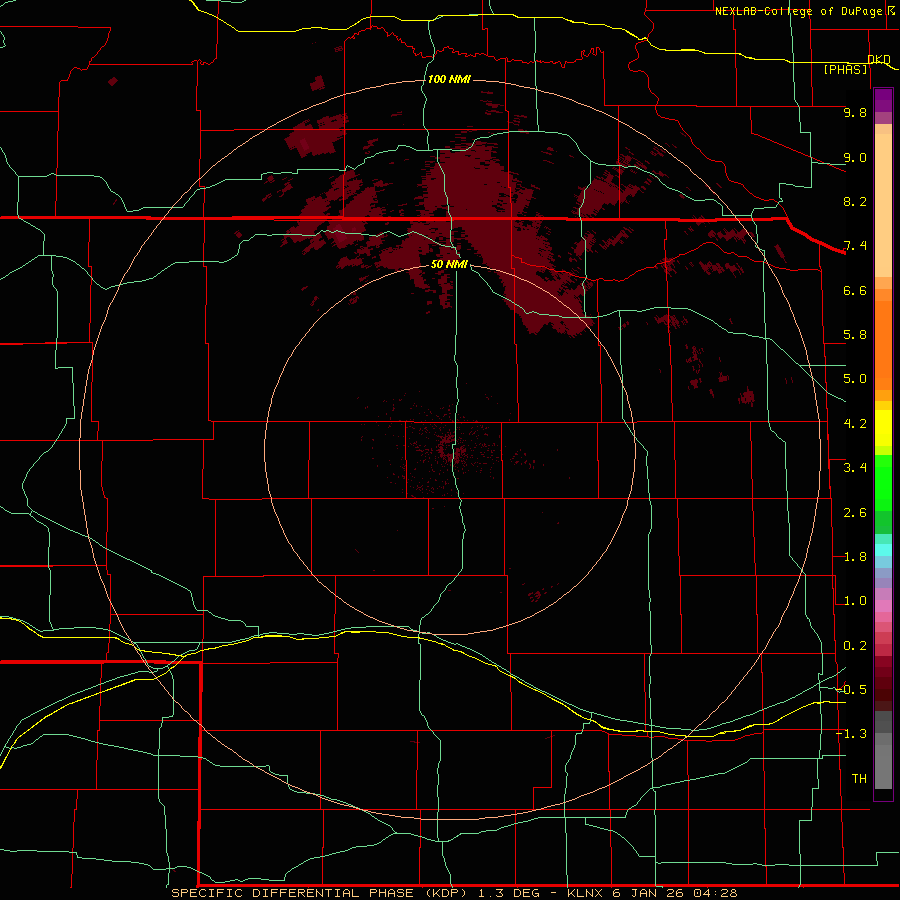The image size is (900, 900).
Task: Pick the pale peach color bar segment
Action: (x=883, y=205)
